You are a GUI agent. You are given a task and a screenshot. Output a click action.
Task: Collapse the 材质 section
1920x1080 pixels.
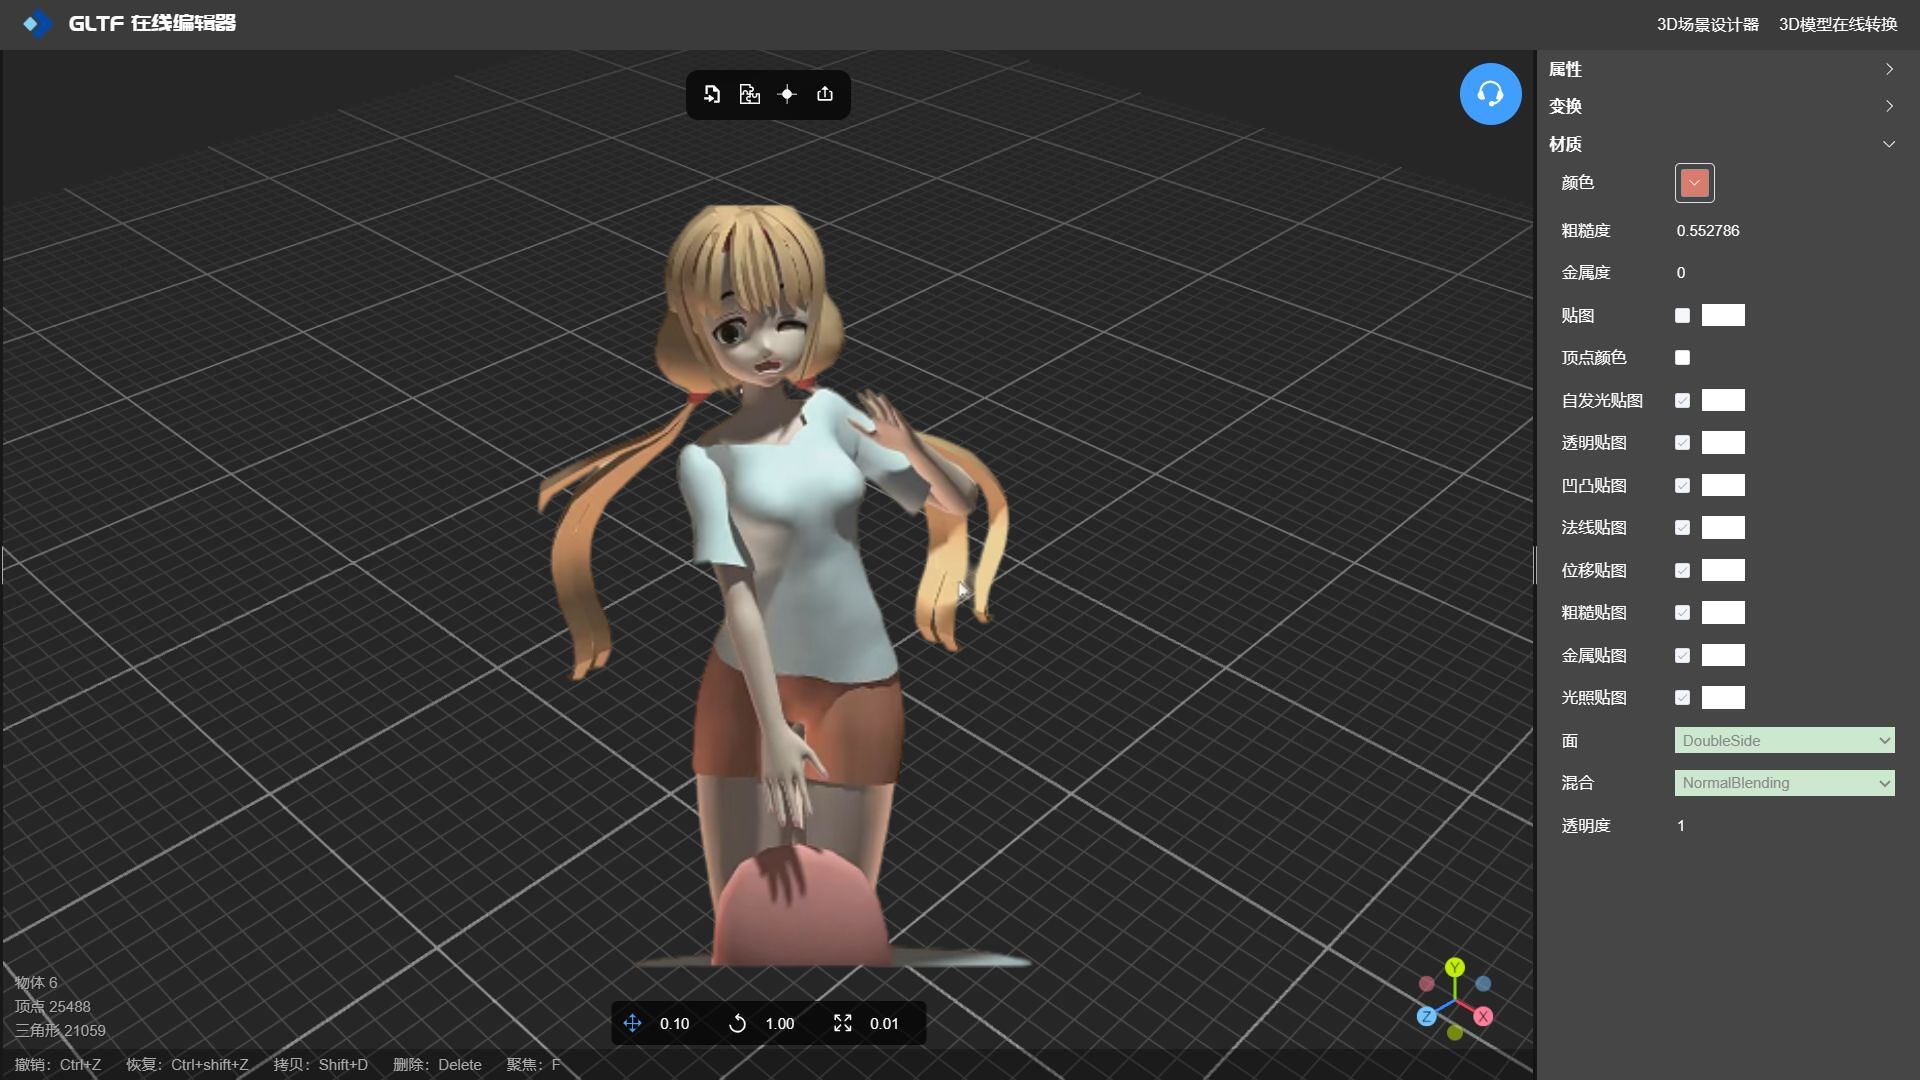[x=1720, y=144]
